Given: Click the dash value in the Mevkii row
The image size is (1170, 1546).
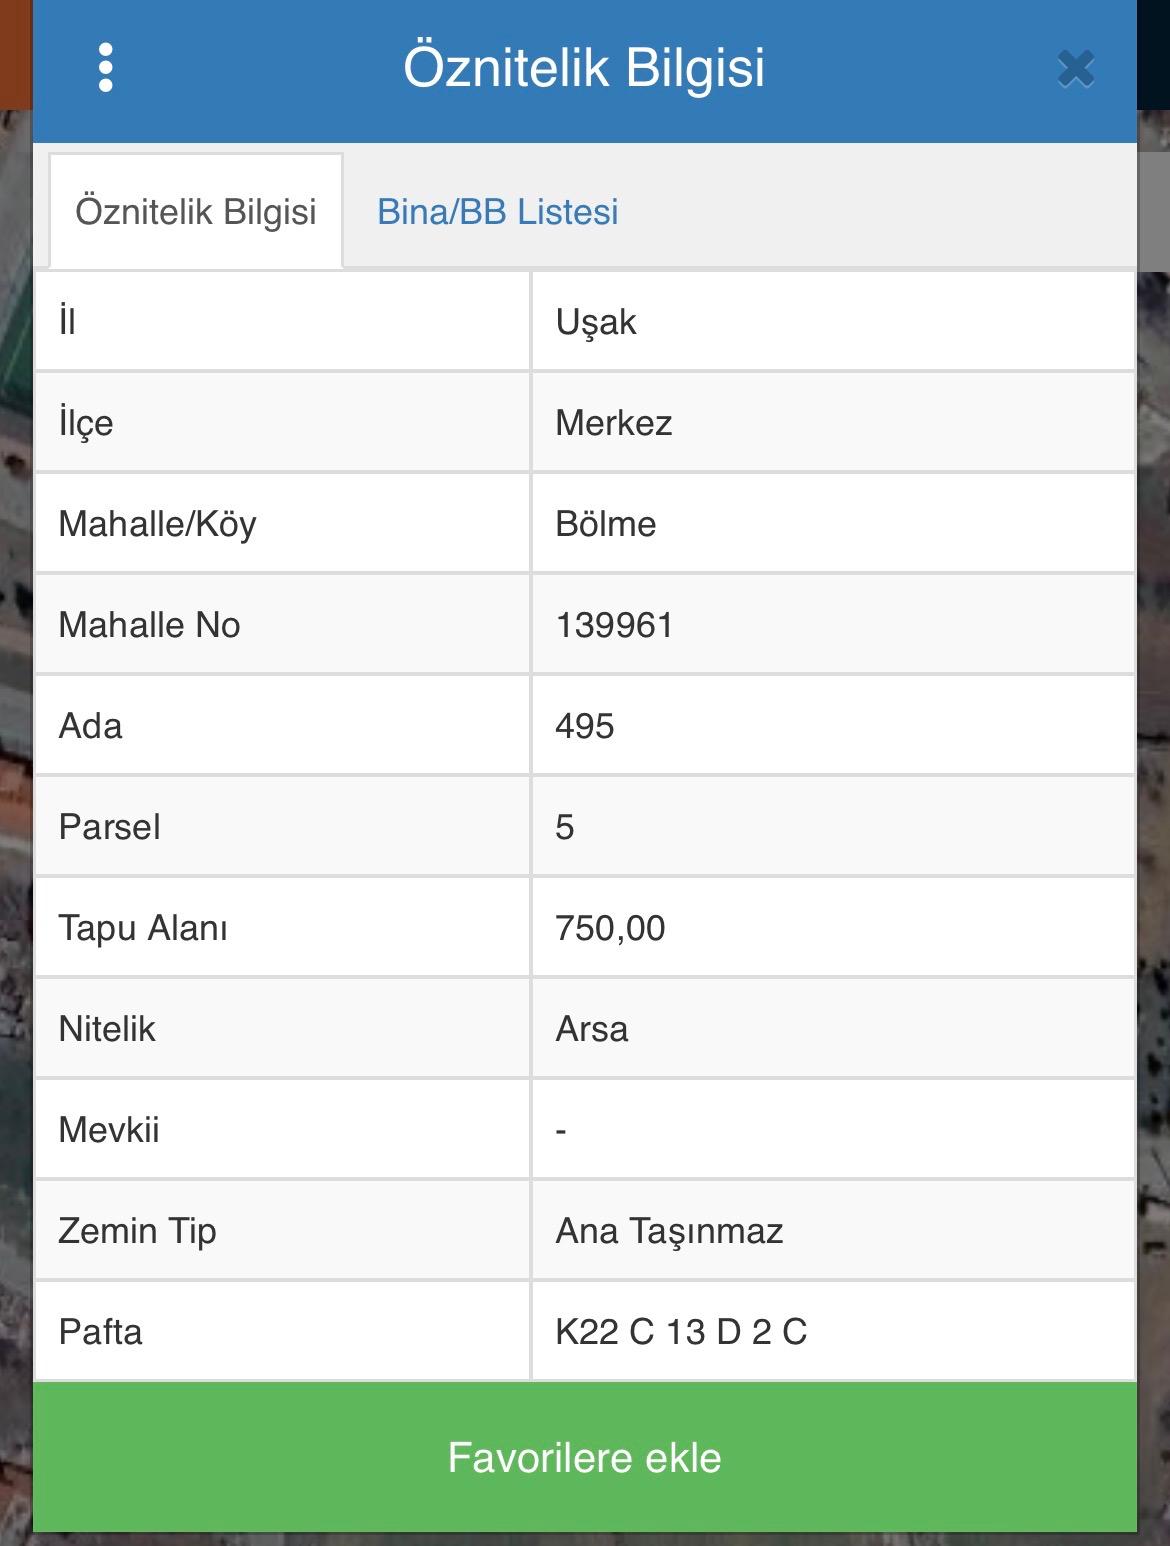Looking at the screenshot, I should tap(561, 1131).
